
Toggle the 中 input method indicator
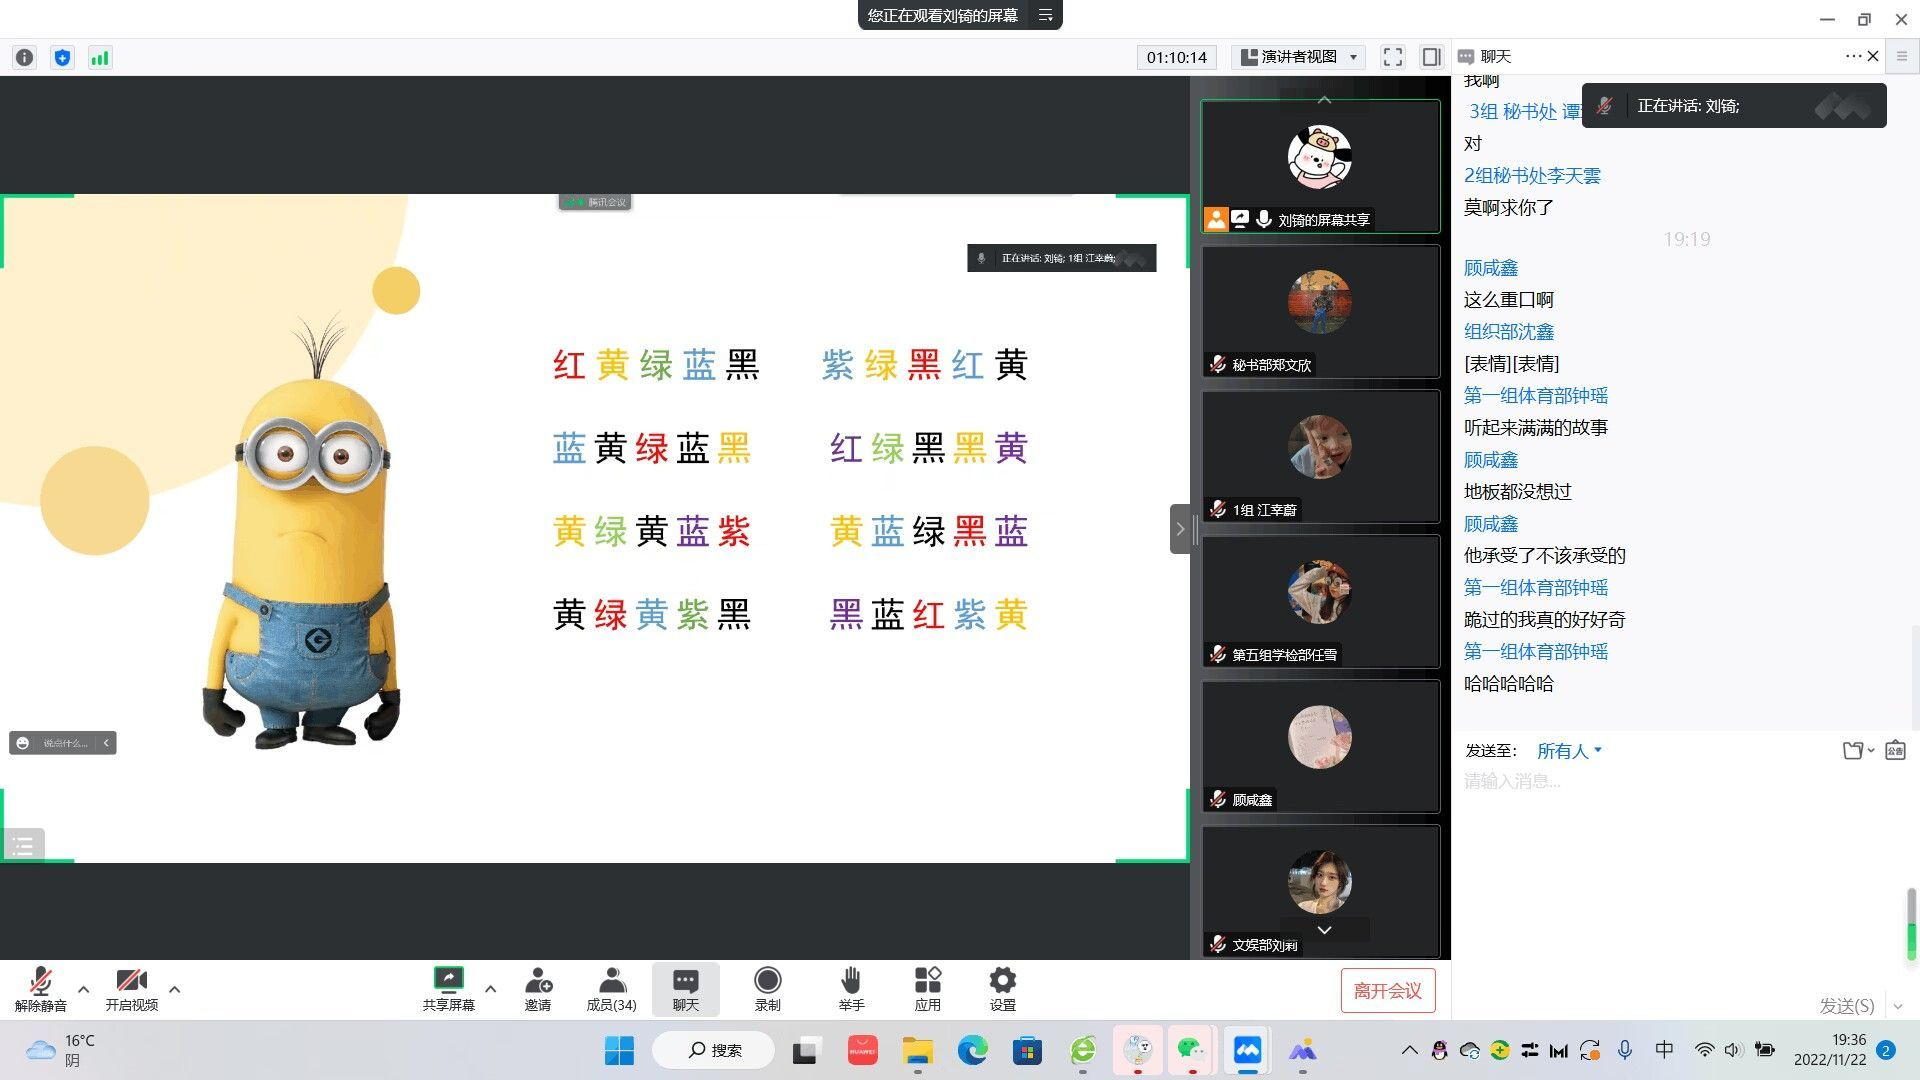pyautogui.click(x=1664, y=1049)
